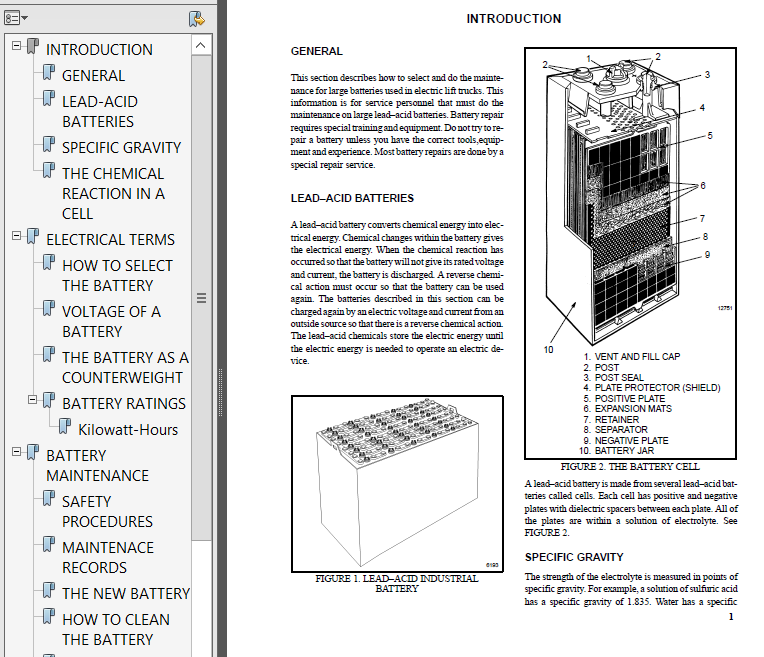This screenshot has height=657, width=764.
Task: Select the SPECIFIC GRAVITY bookmark
Action: point(121,148)
